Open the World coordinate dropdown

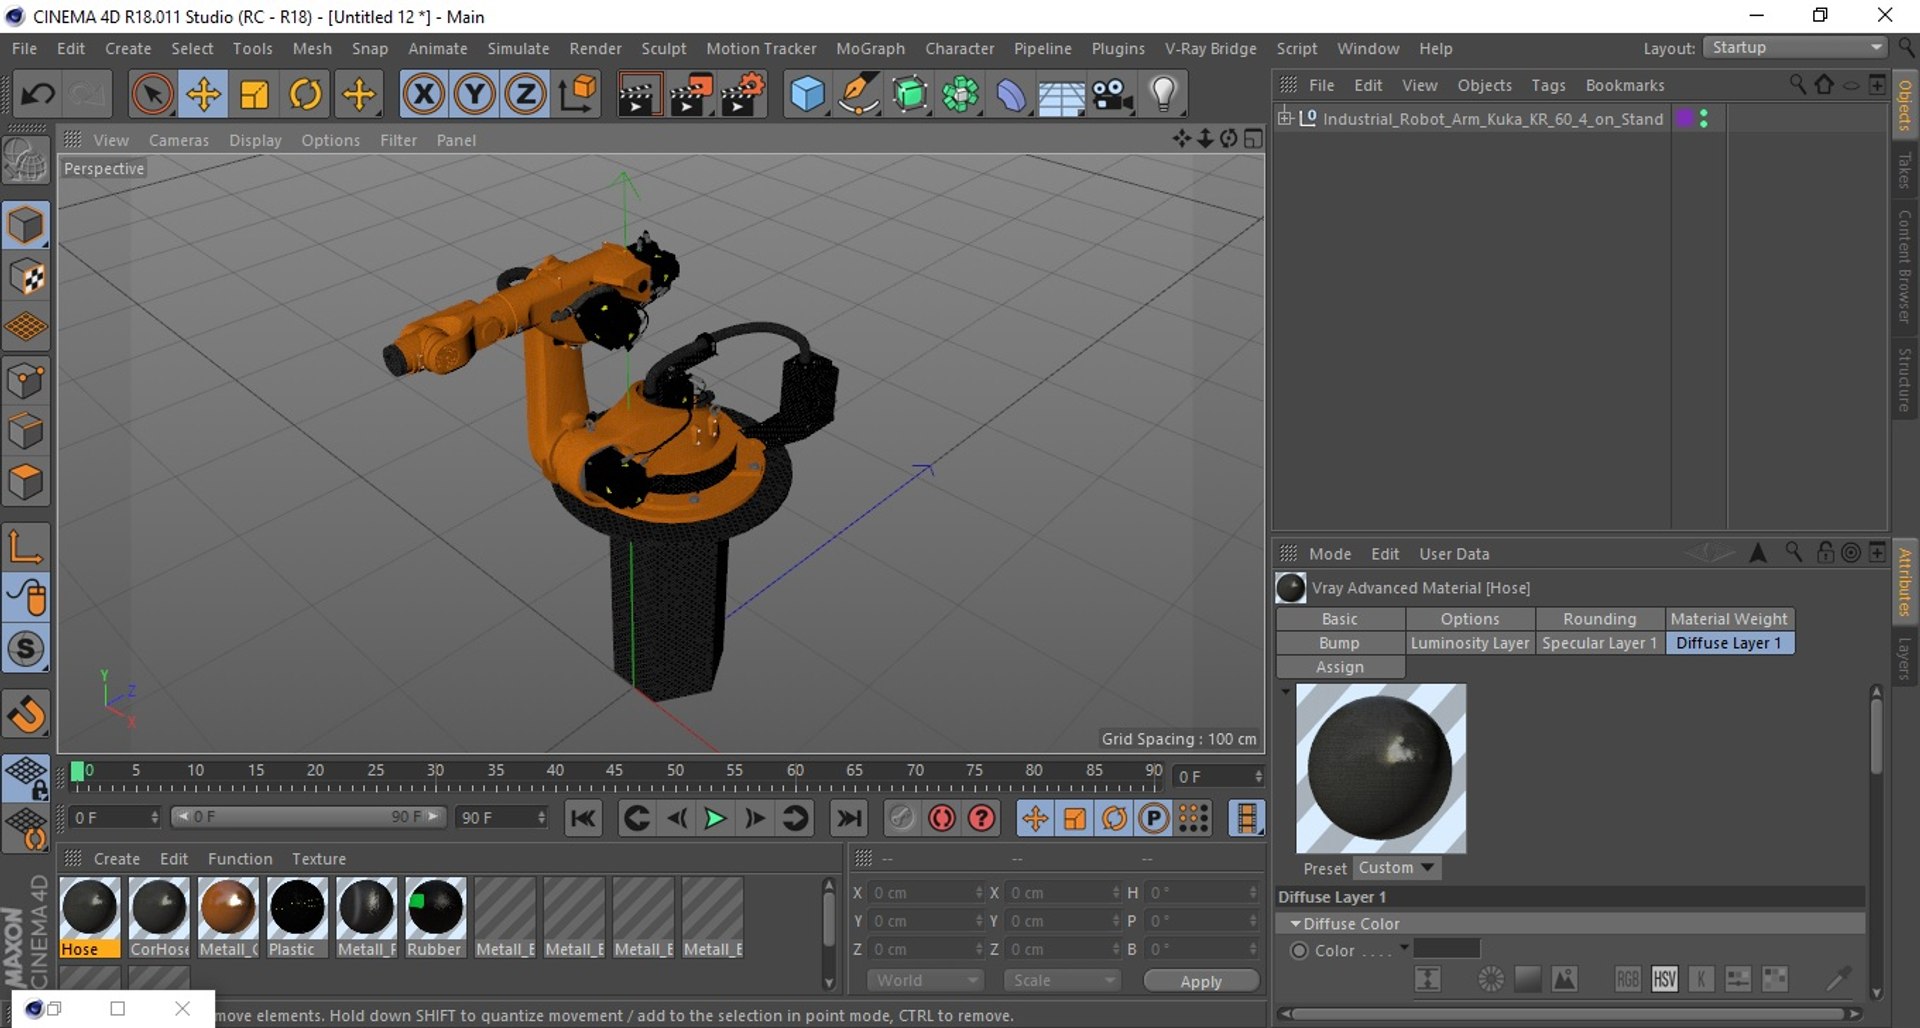pos(925,980)
